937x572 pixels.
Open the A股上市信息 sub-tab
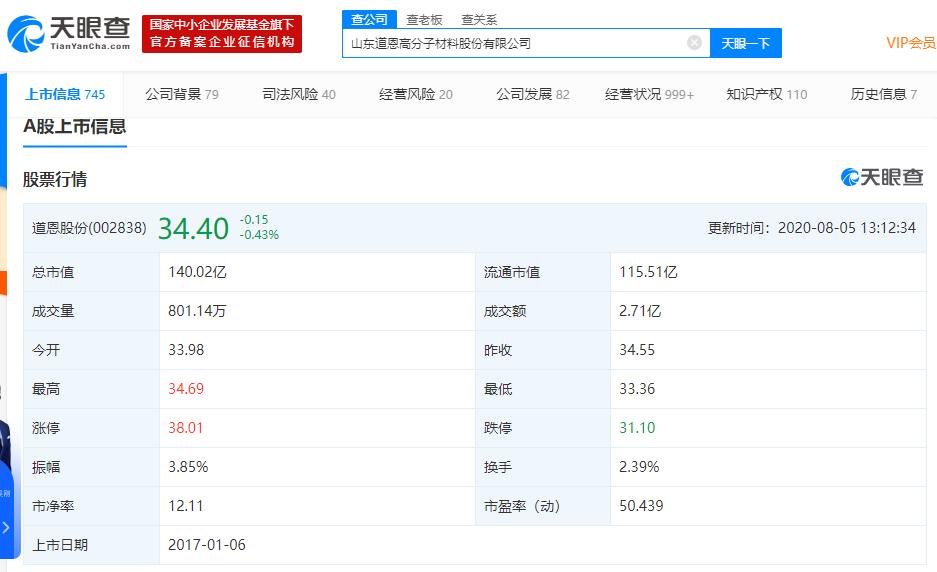coord(75,127)
